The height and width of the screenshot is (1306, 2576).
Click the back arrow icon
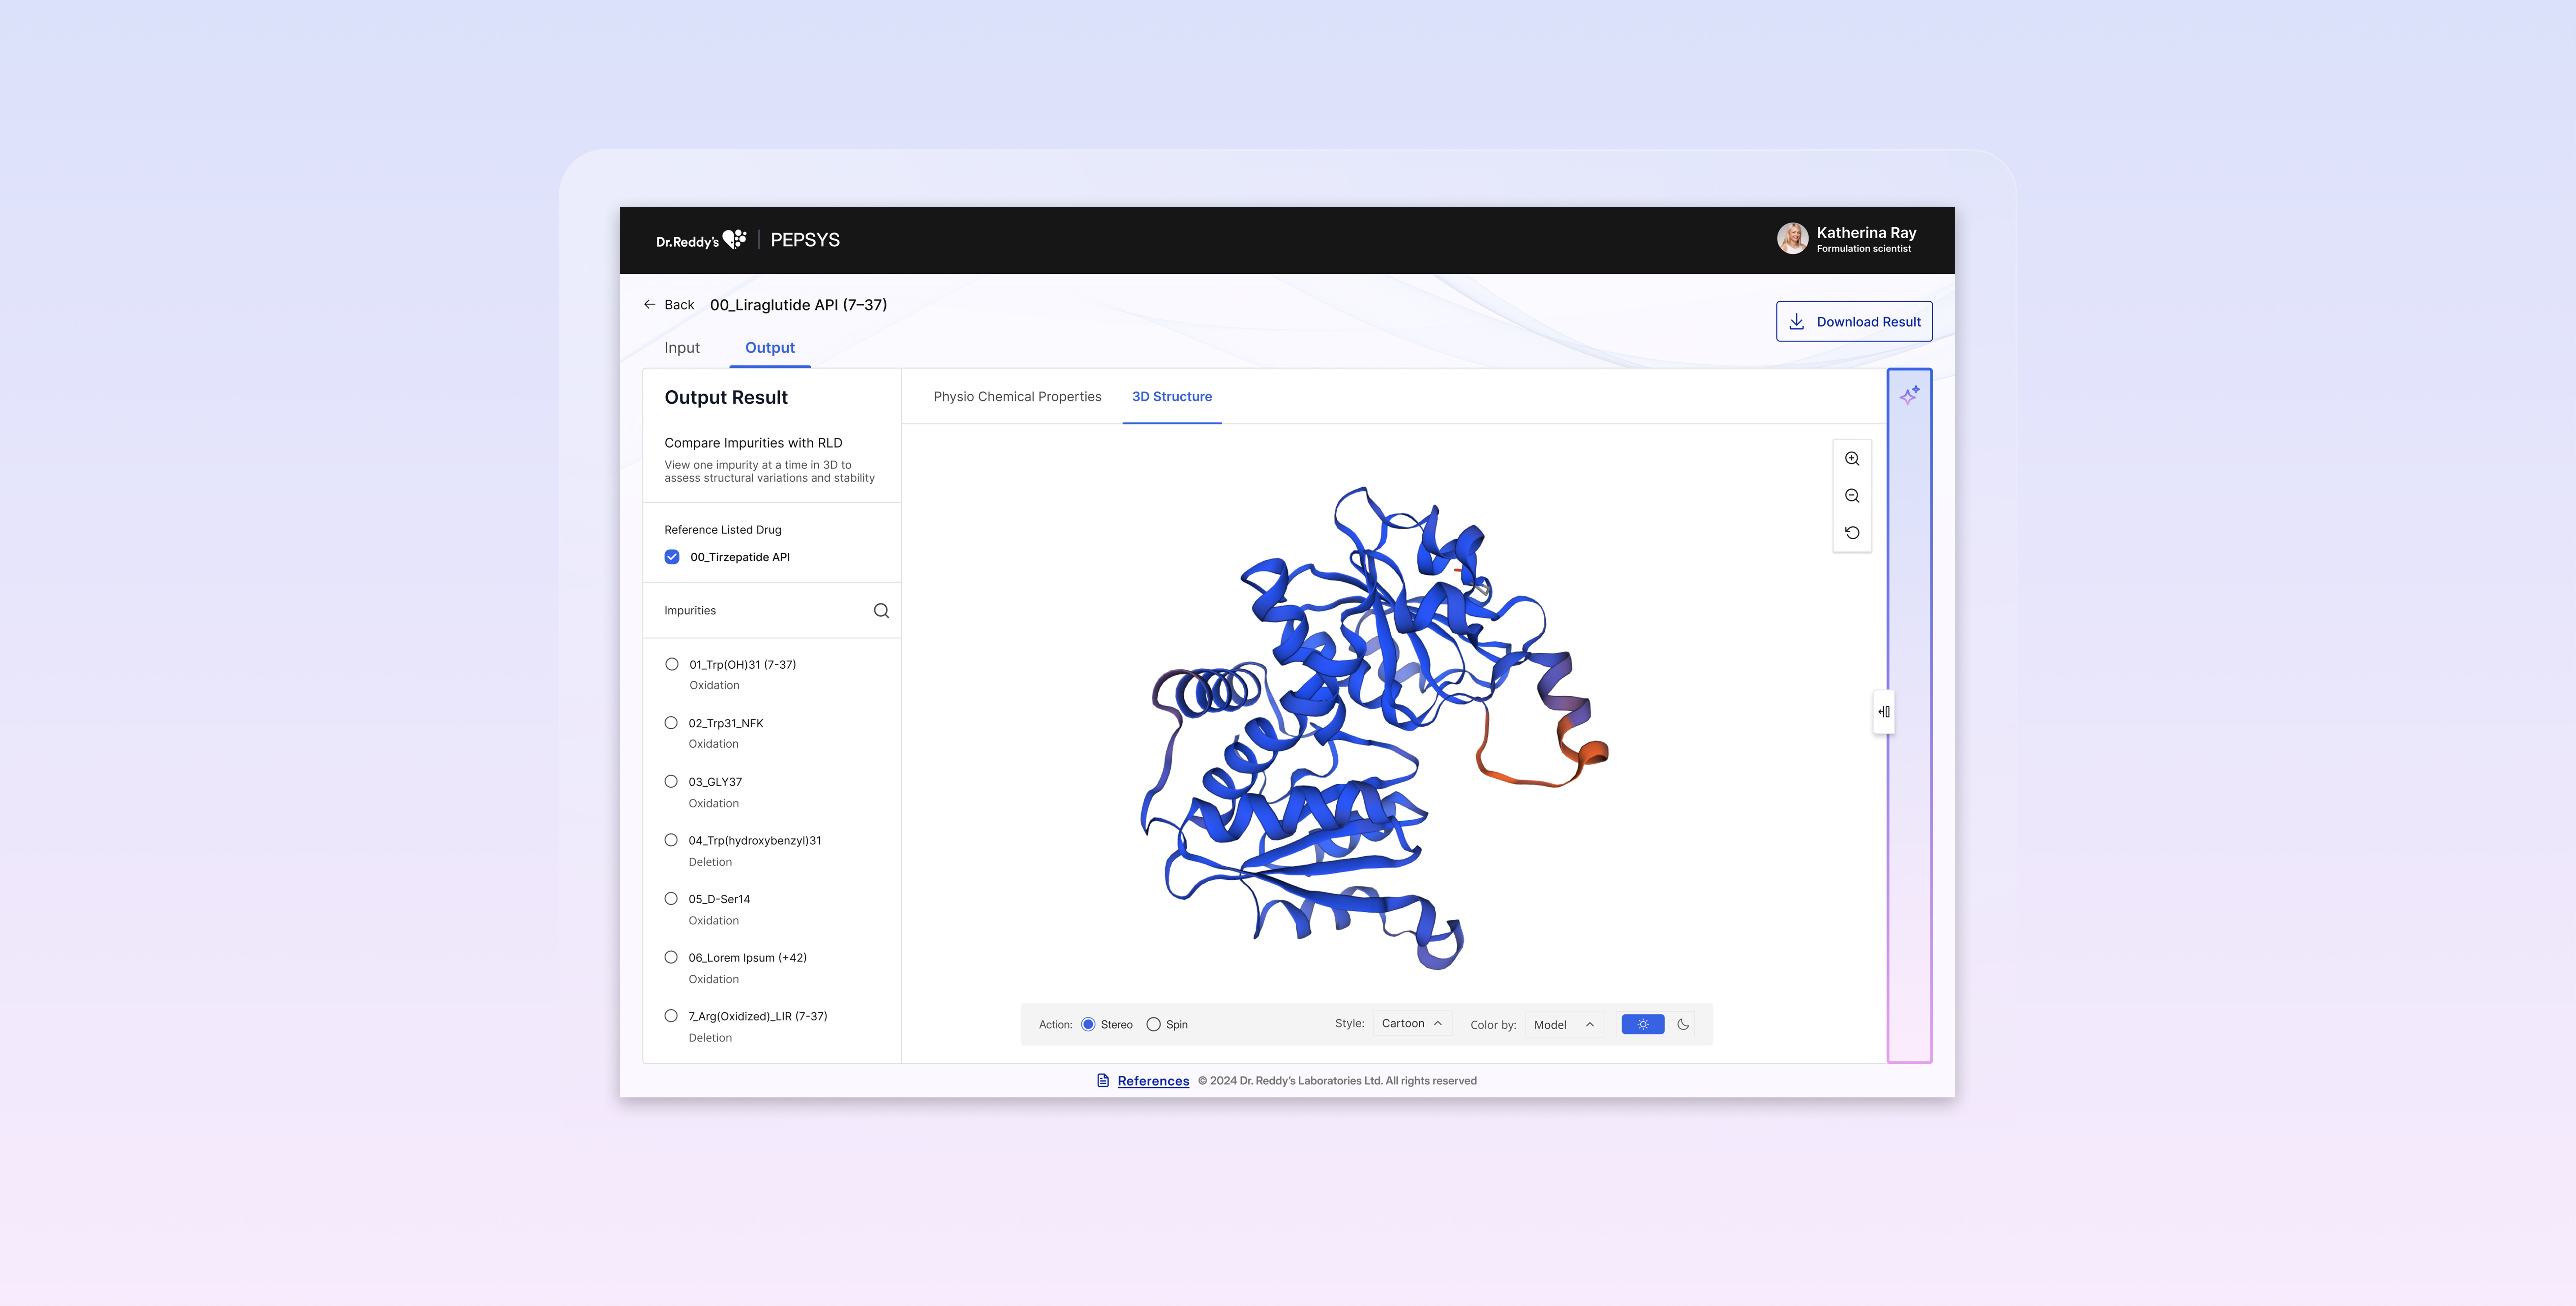click(650, 304)
